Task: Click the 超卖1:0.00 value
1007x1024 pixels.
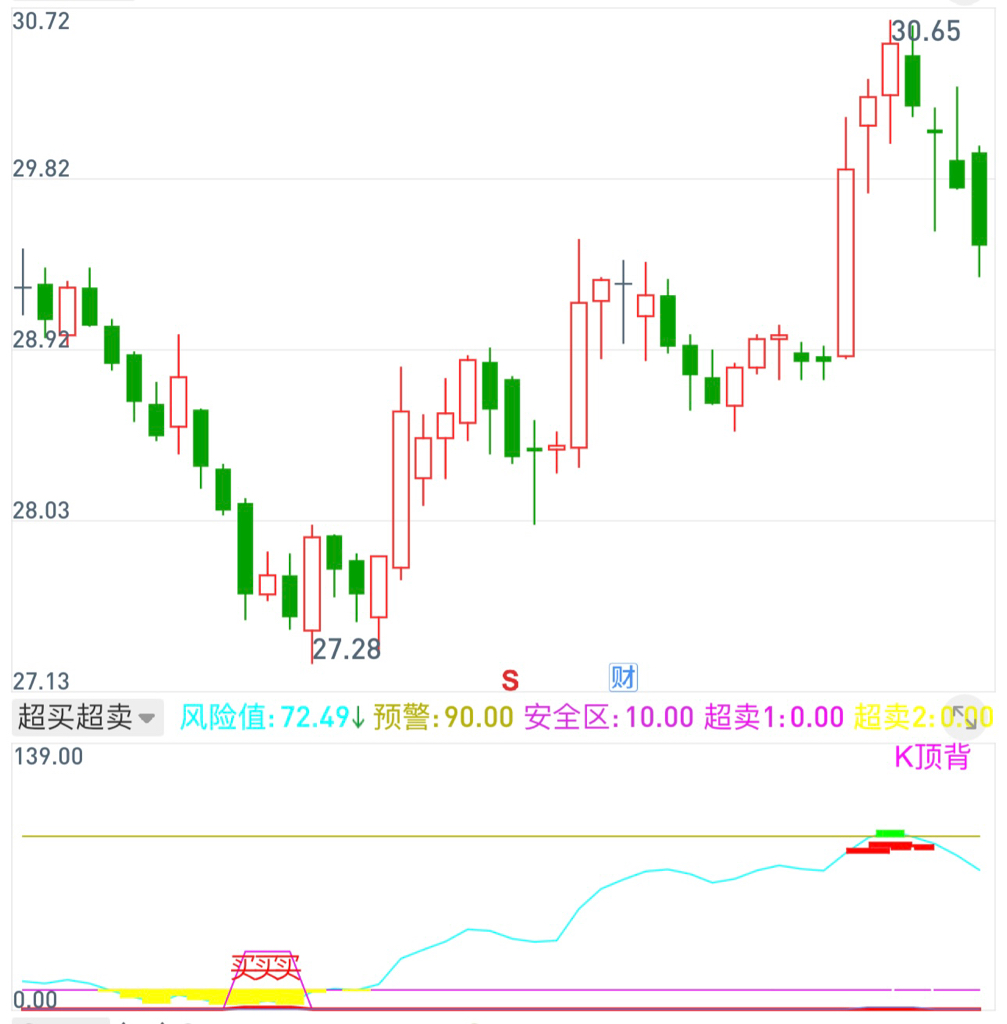Action: coord(774,717)
